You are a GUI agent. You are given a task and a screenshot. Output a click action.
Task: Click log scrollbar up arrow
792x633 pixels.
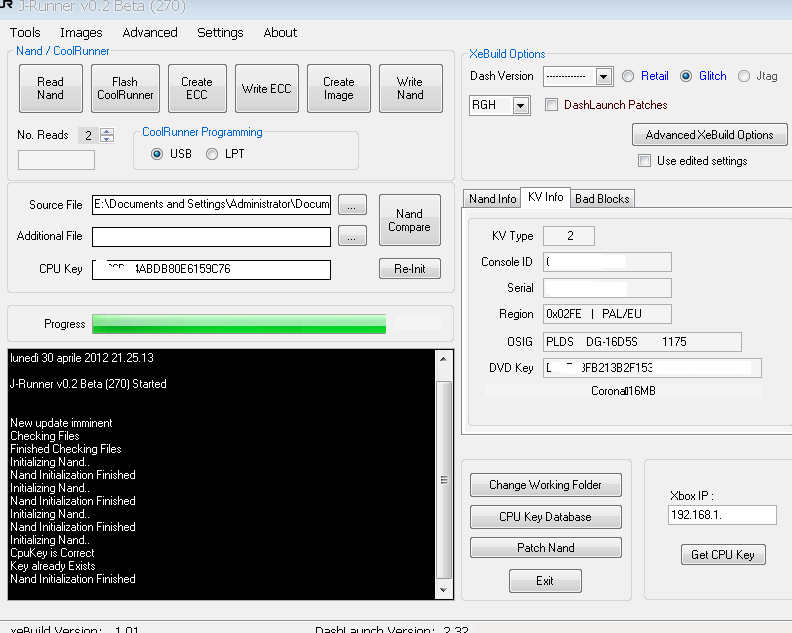(x=443, y=359)
